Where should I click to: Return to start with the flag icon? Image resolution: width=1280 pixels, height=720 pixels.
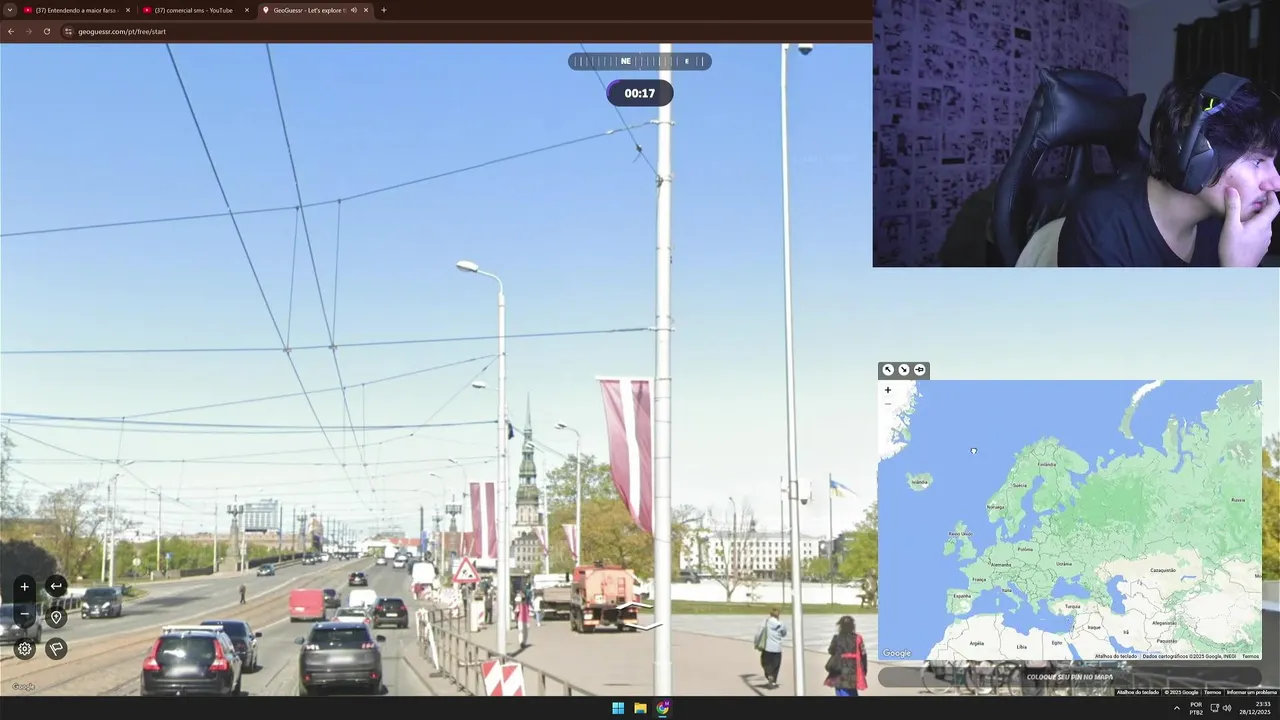[x=56, y=649]
